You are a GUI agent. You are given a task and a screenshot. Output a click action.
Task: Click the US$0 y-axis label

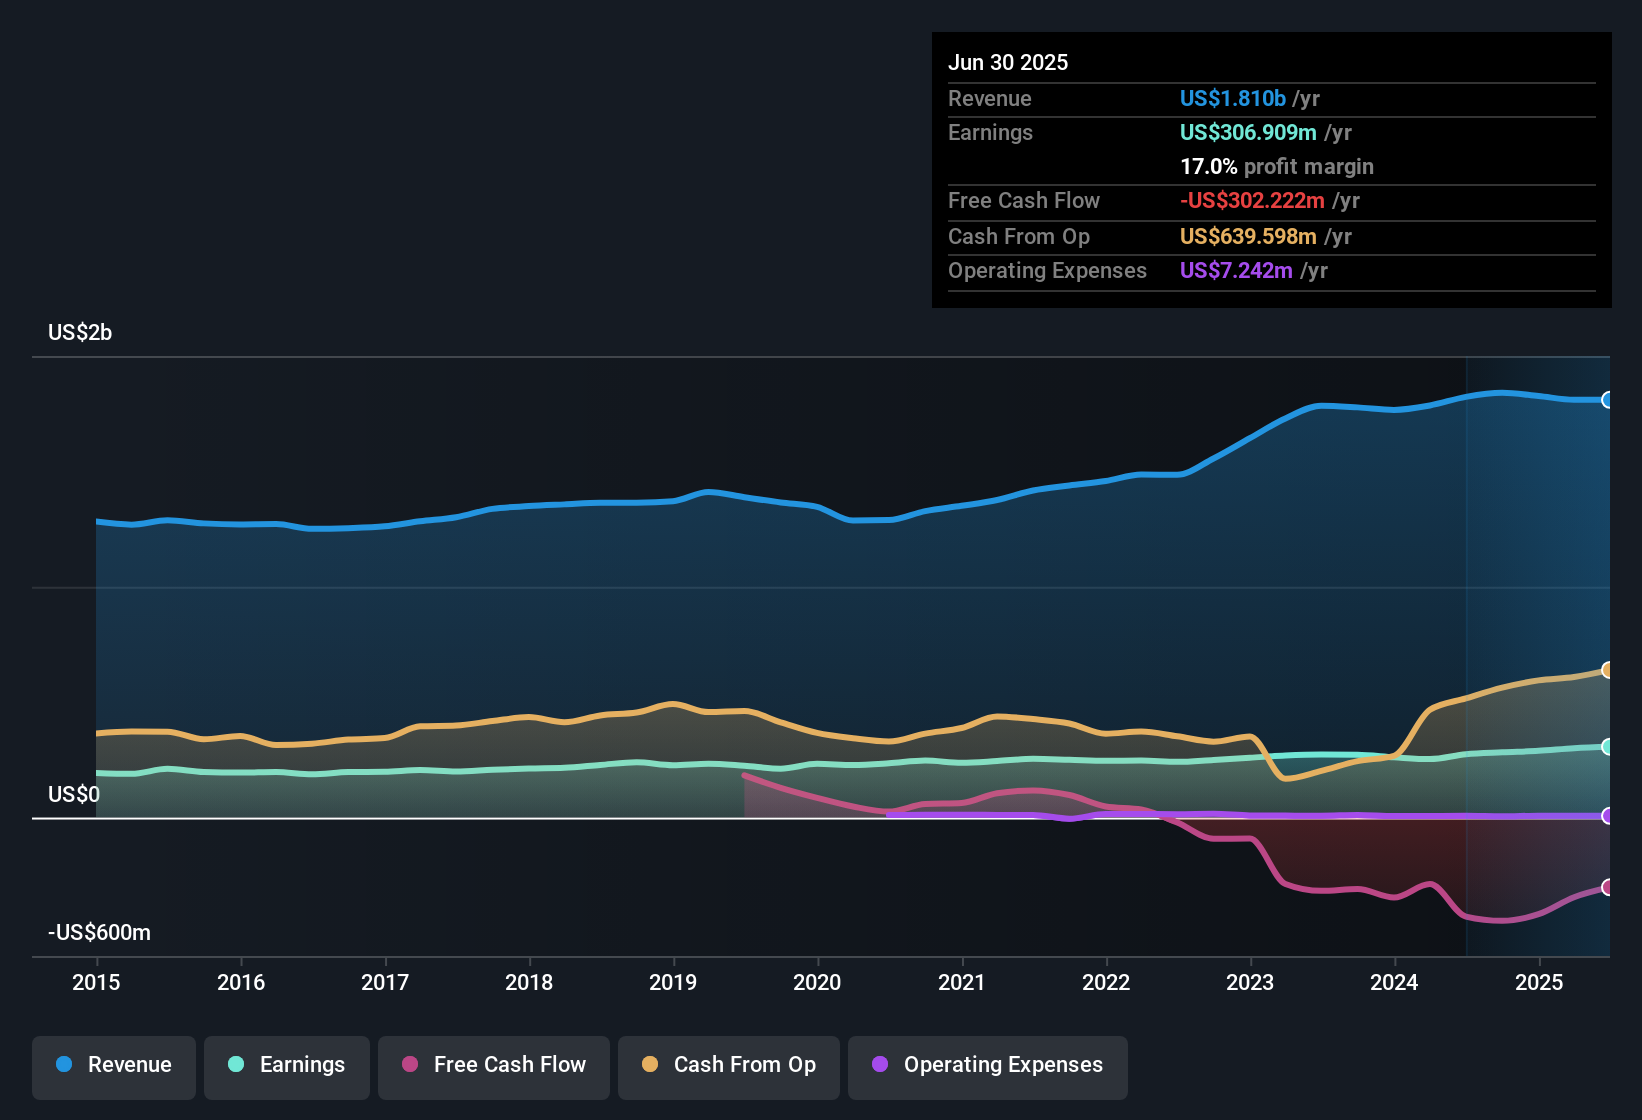coord(74,795)
